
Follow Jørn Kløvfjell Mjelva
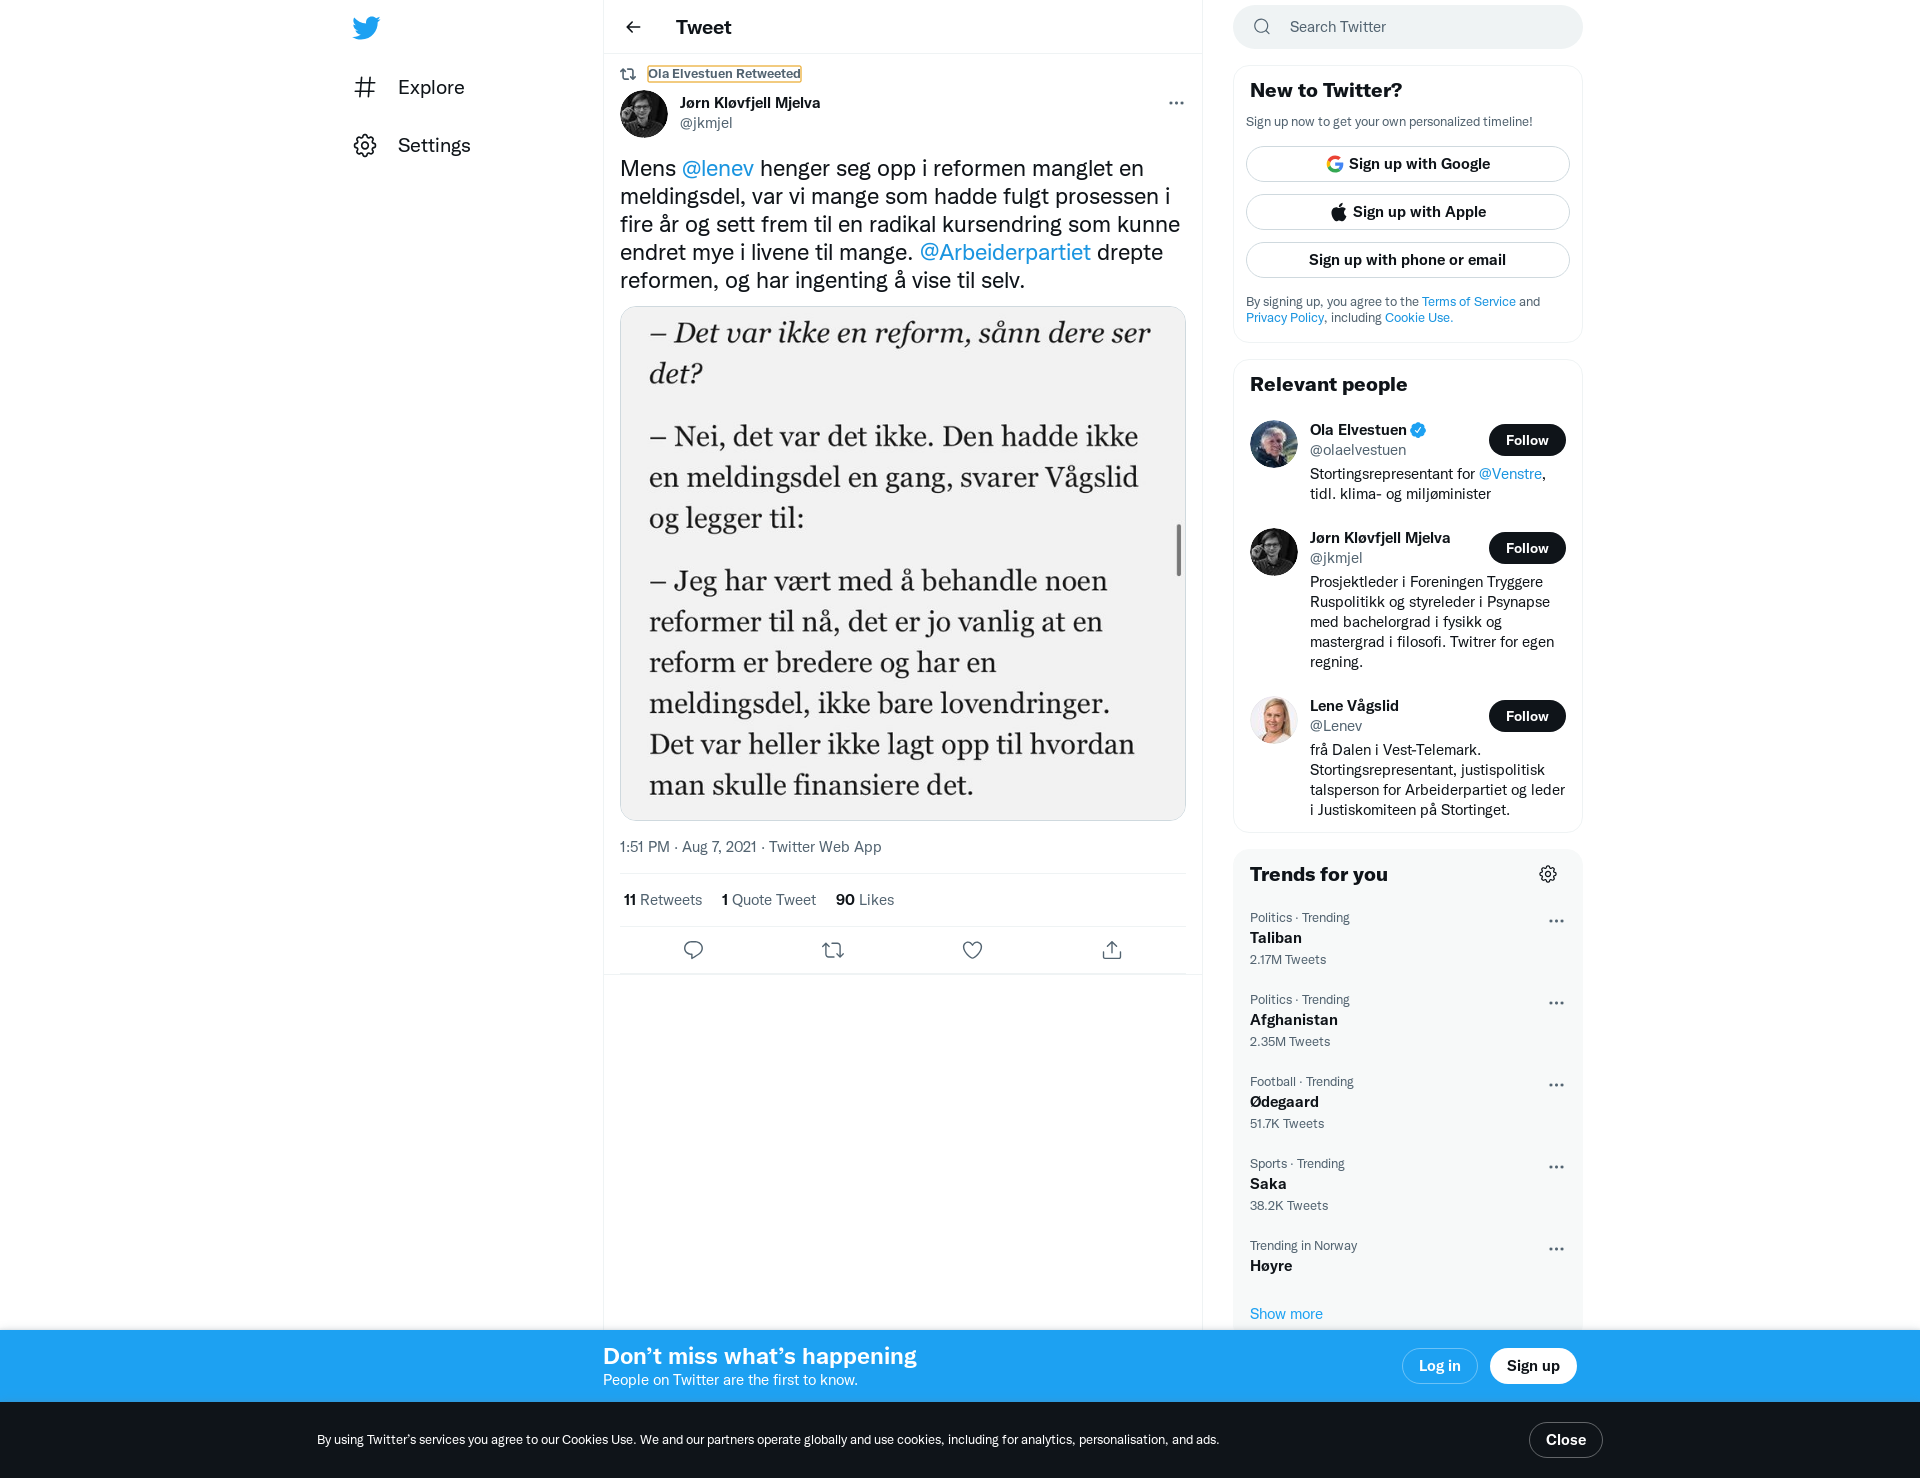point(1527,548)
